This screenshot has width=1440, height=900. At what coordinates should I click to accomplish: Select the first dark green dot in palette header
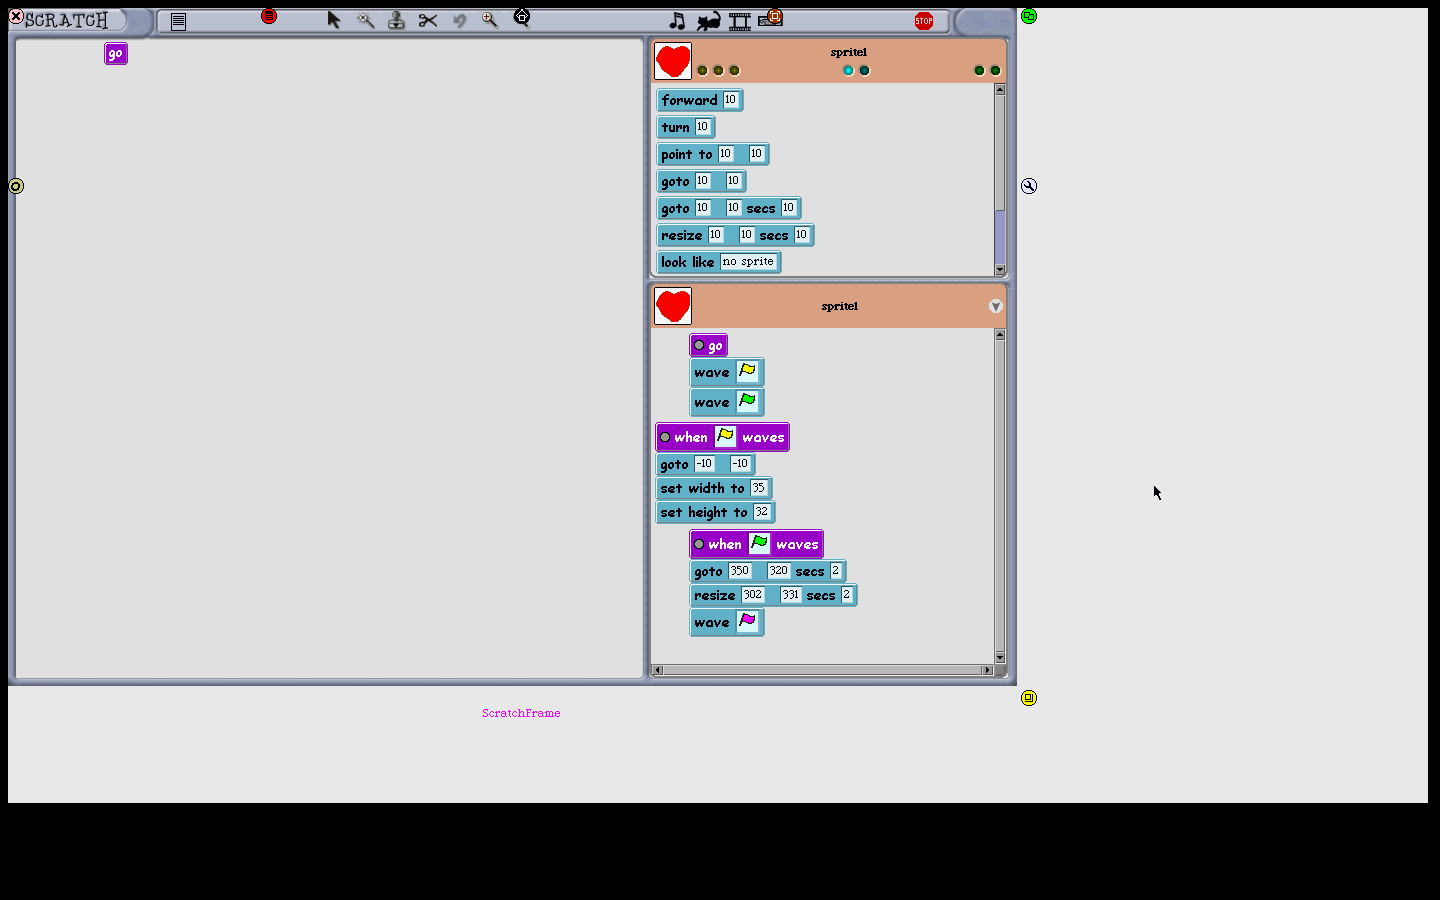tap(979, 70)
